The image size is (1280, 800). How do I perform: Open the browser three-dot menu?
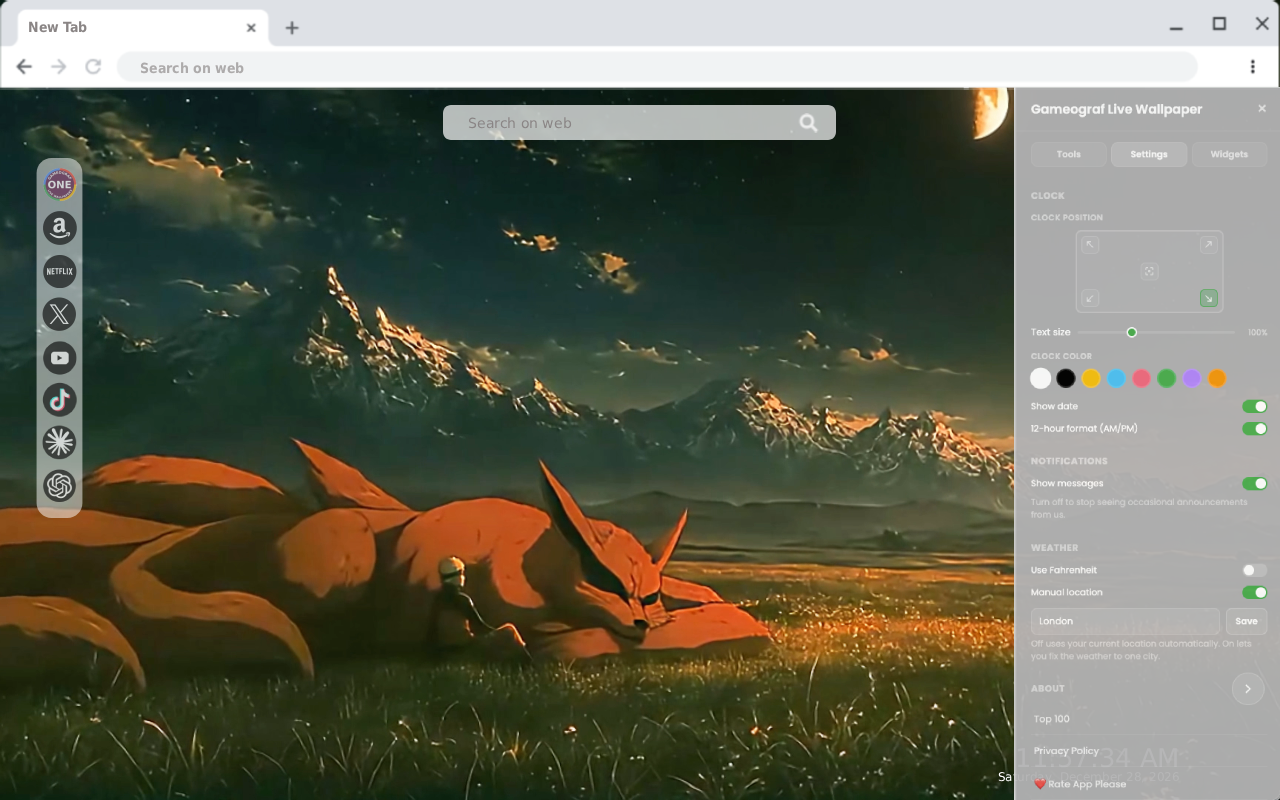point(1252,67)
